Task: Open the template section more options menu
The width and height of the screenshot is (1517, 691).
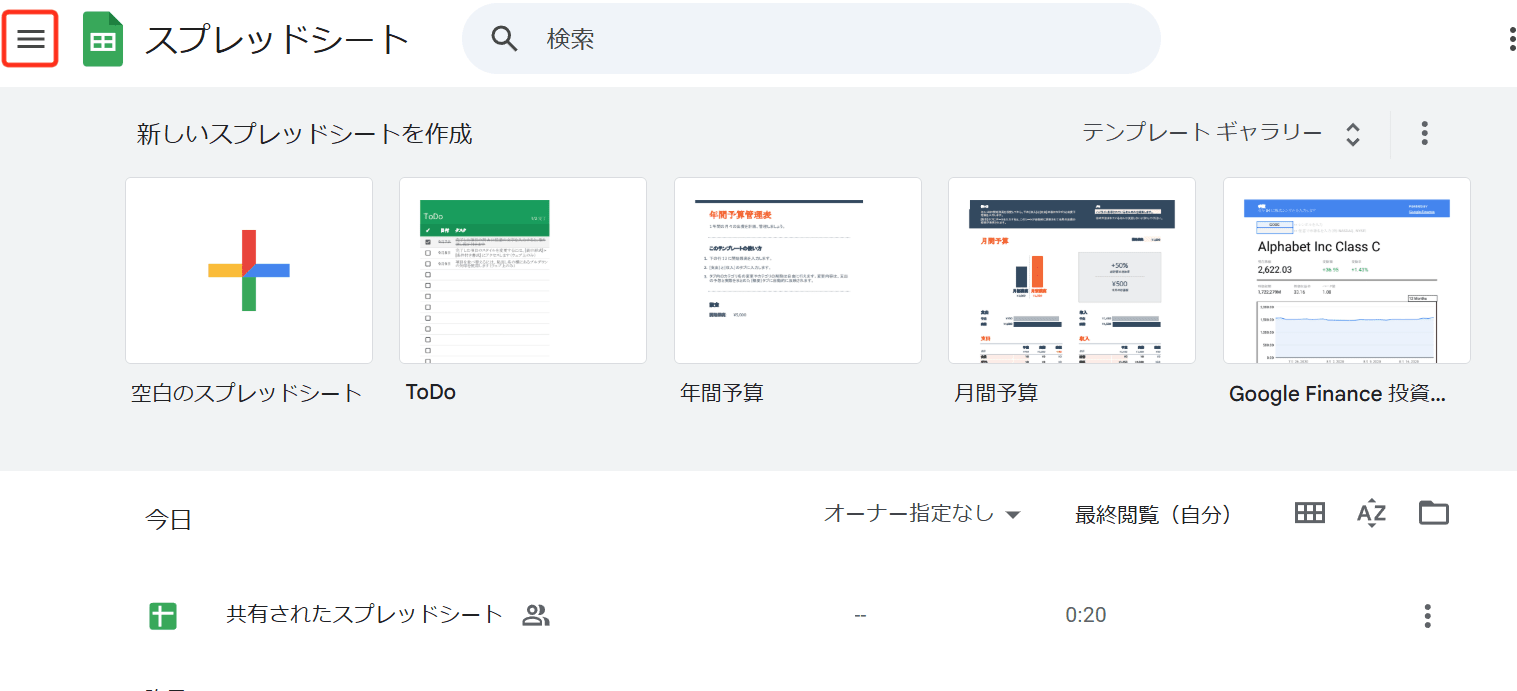Action: click(1424, 133)
